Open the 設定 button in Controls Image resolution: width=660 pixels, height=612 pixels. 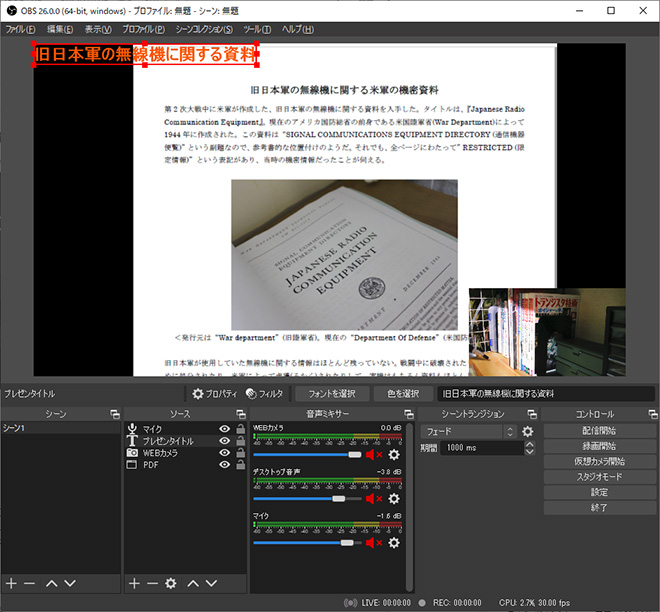point(599,492)
